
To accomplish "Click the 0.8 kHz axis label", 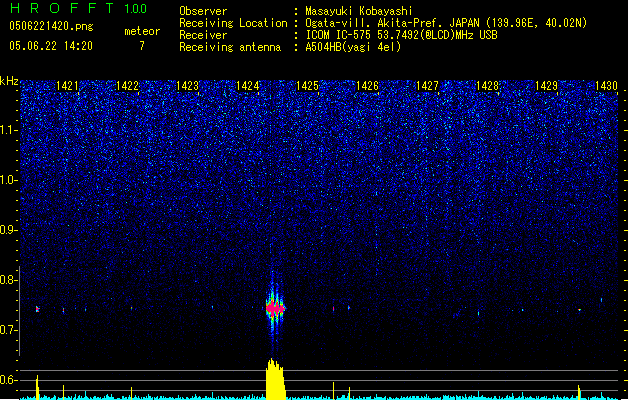I will coord(8,280).
